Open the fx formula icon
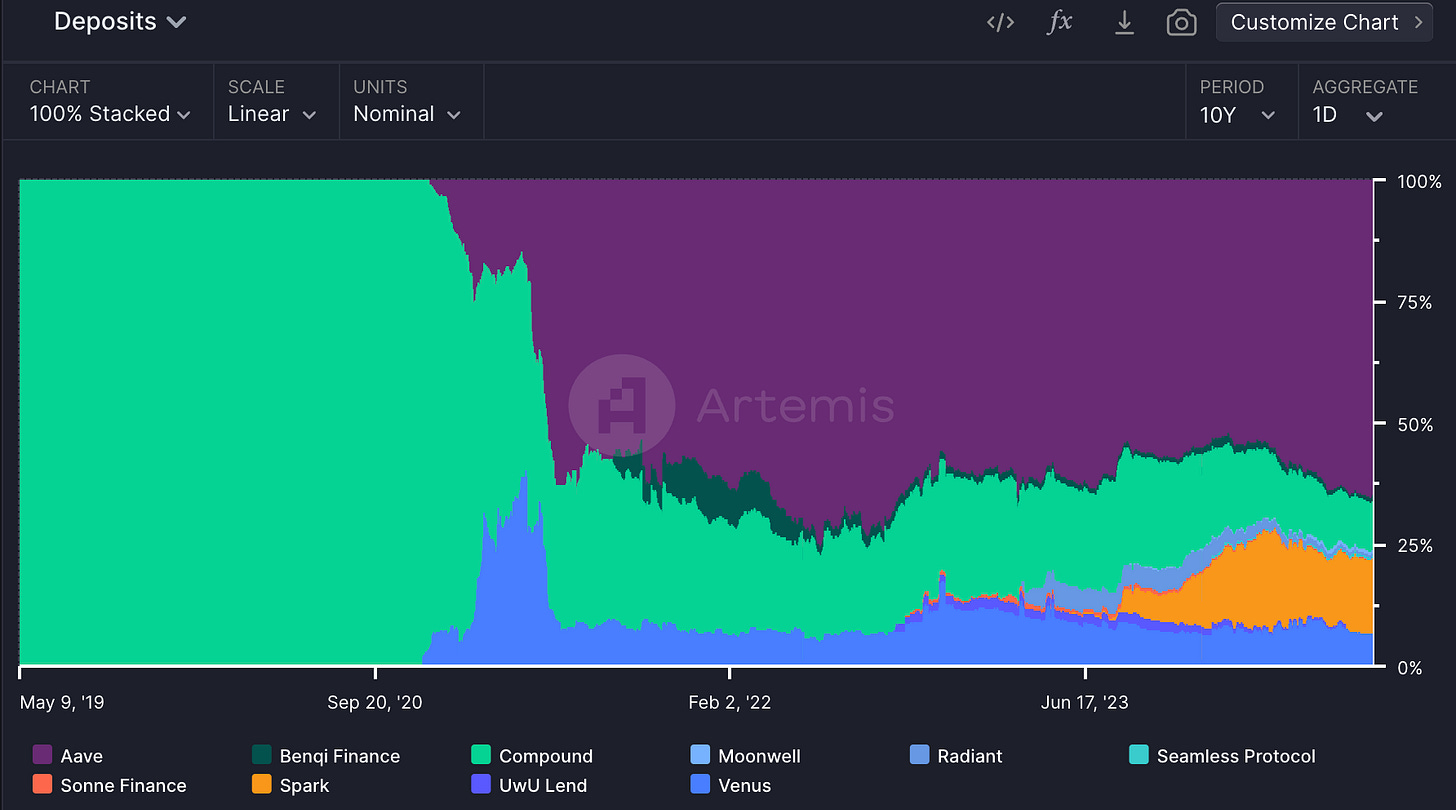Image resolution: width=1456 pixels, height=810 pixels. coord(1060,22)
